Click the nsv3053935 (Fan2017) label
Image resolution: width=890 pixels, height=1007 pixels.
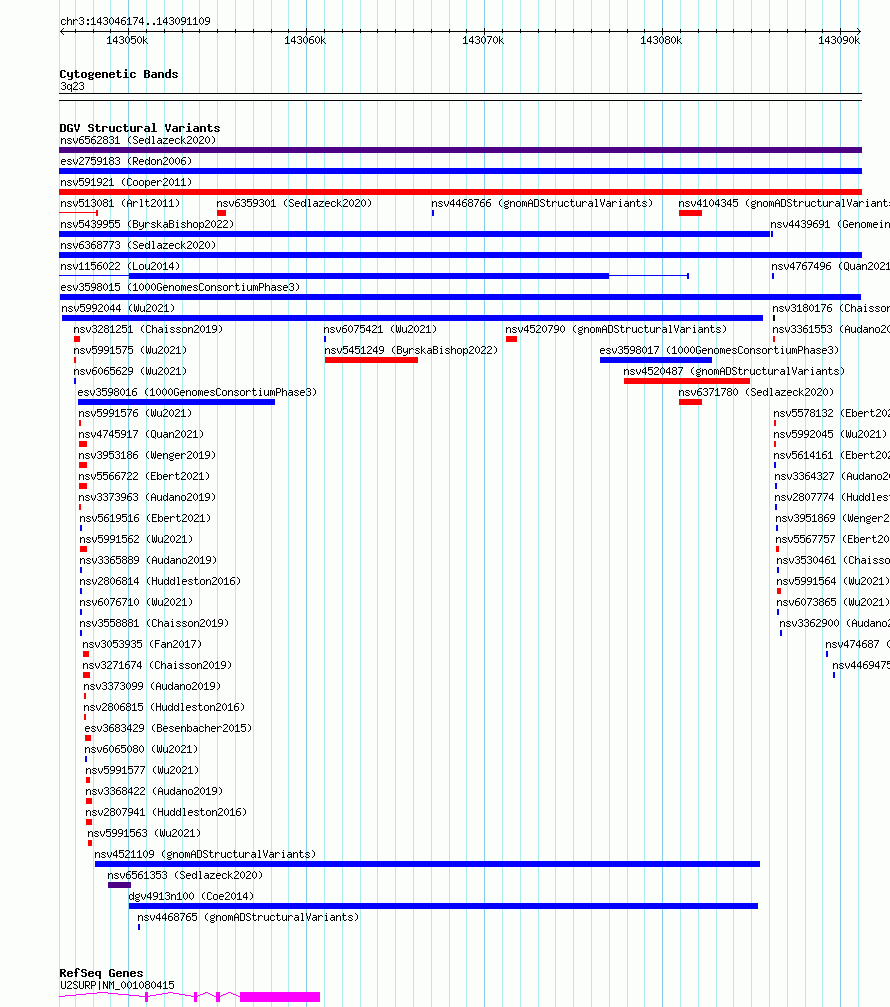pos(142,644)
